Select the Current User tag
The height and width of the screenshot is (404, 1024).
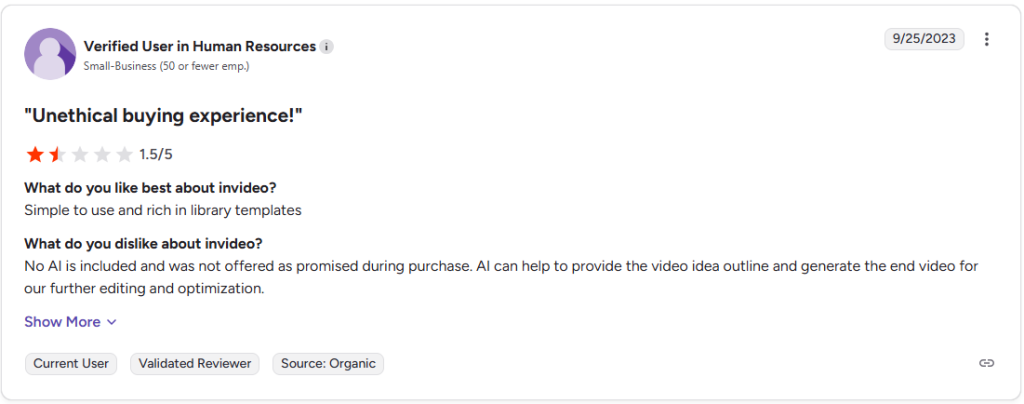(71, 364)
